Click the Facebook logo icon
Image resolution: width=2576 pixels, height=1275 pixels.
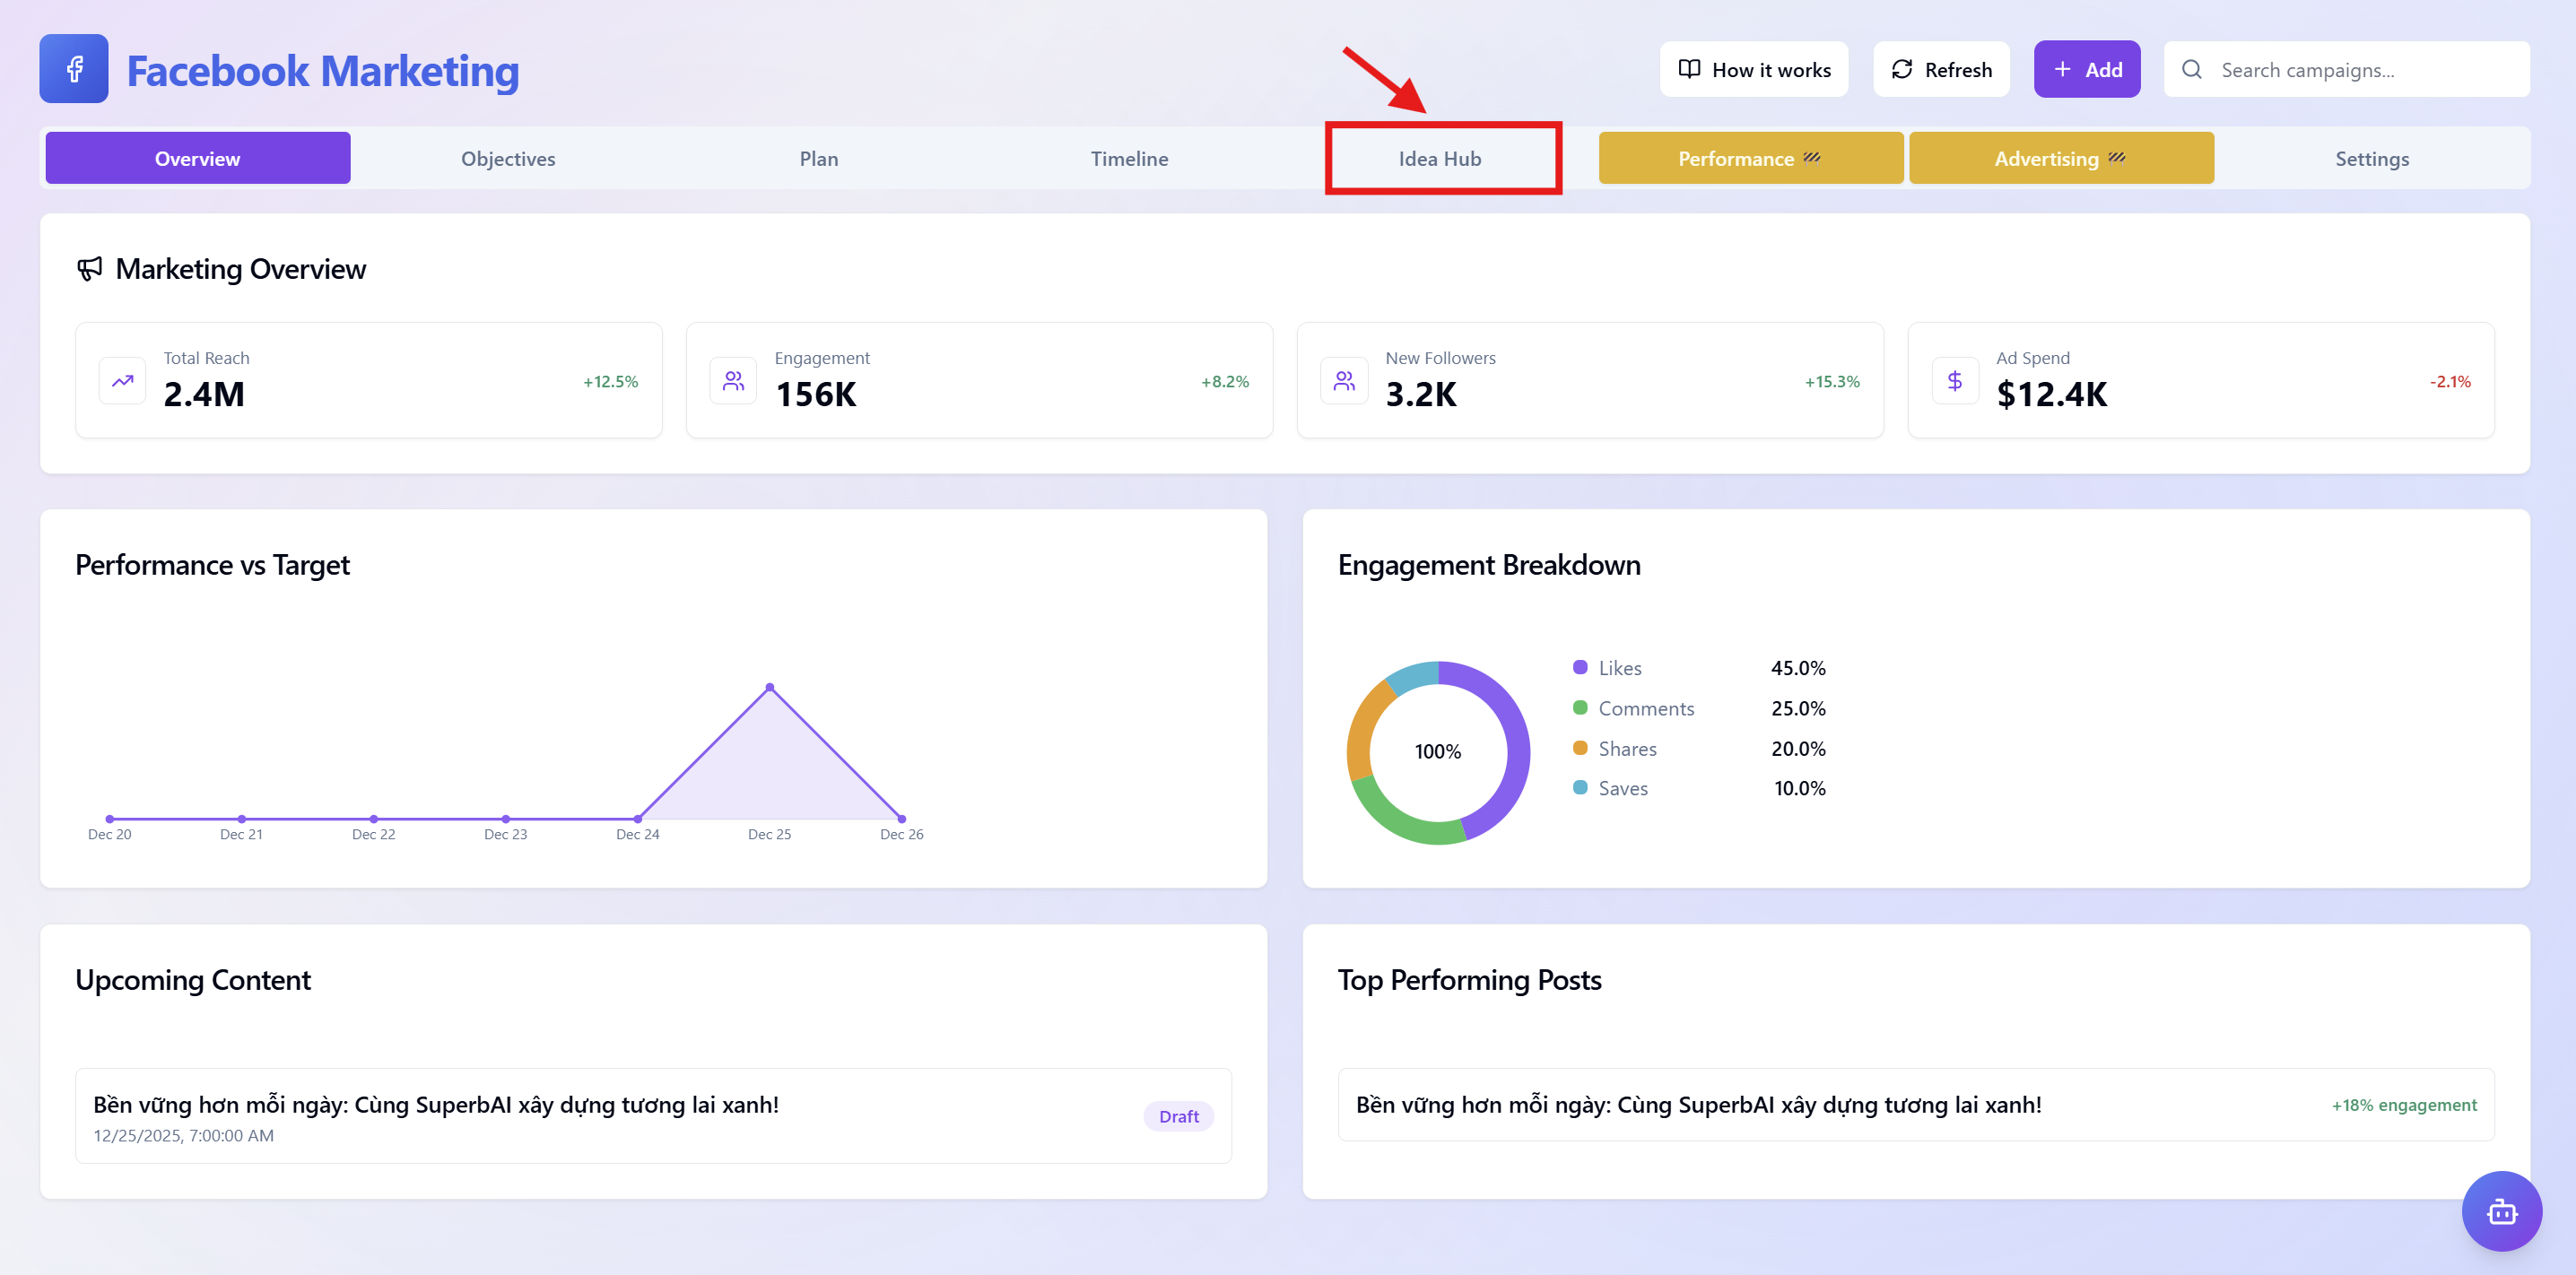[74, 69]
